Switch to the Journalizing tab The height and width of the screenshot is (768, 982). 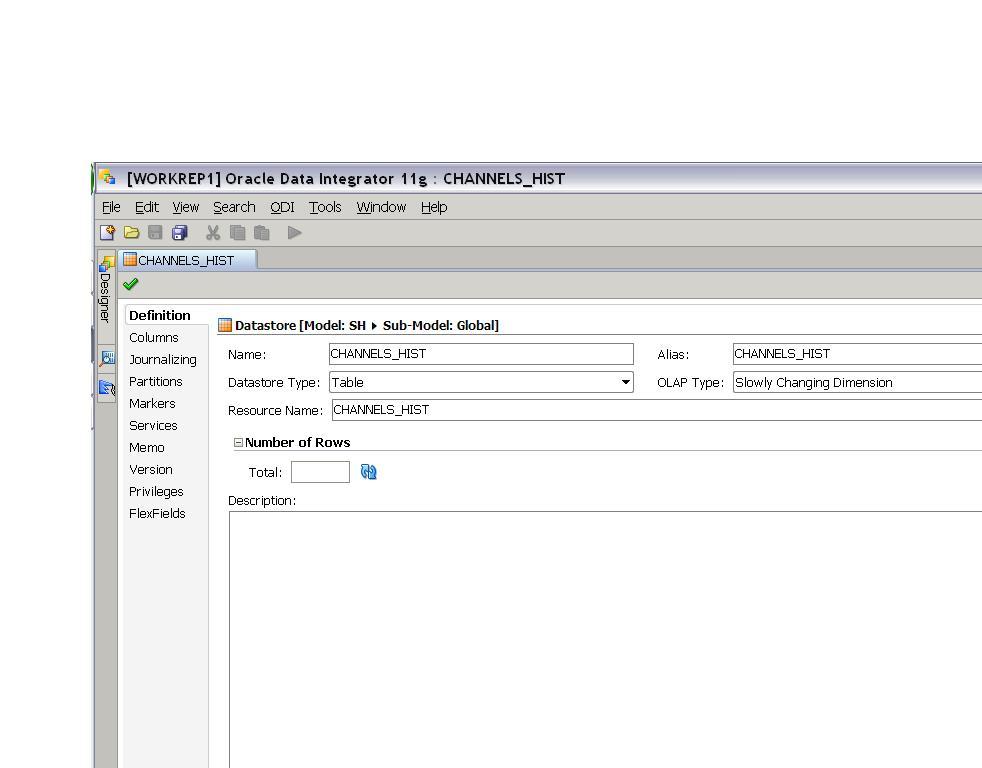tap(163, 359)
